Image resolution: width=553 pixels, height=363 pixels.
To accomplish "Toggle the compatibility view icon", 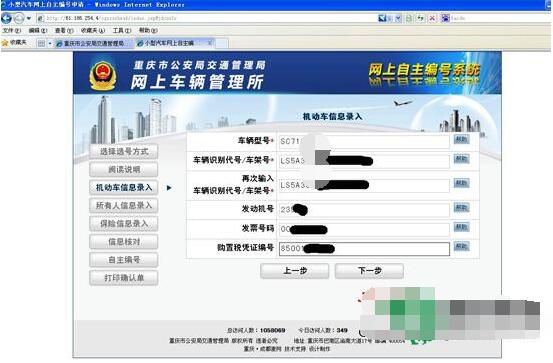I will (409, 18).
